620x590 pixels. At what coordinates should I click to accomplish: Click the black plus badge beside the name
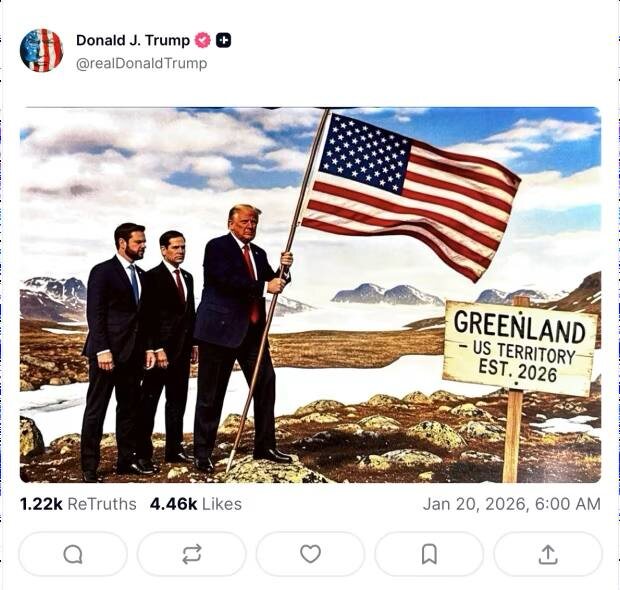[223, 40]
